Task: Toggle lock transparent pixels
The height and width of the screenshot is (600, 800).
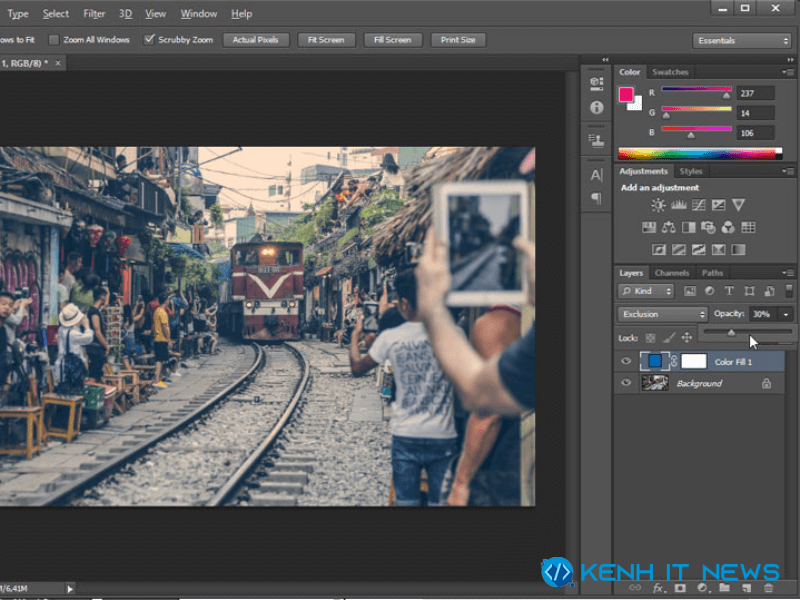Action: [x=650, y=338]
